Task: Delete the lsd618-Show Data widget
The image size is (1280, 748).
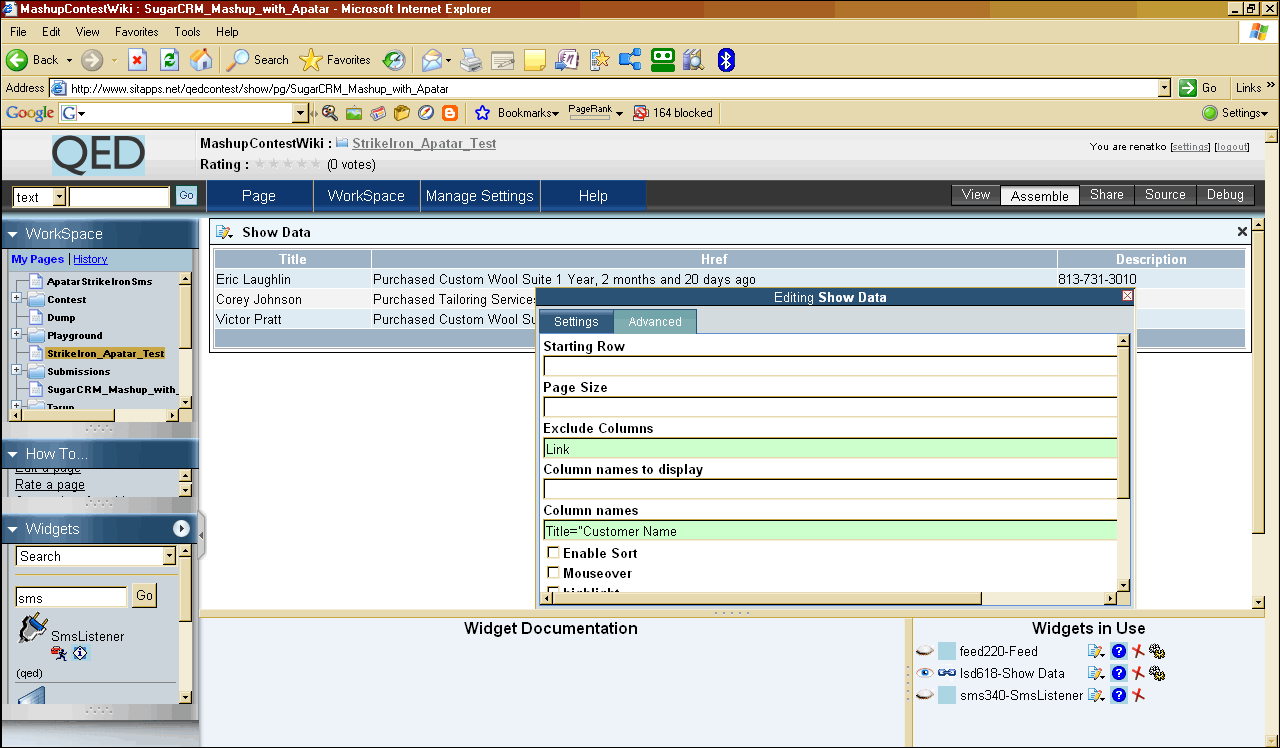Action: (x=1138, y=673)
